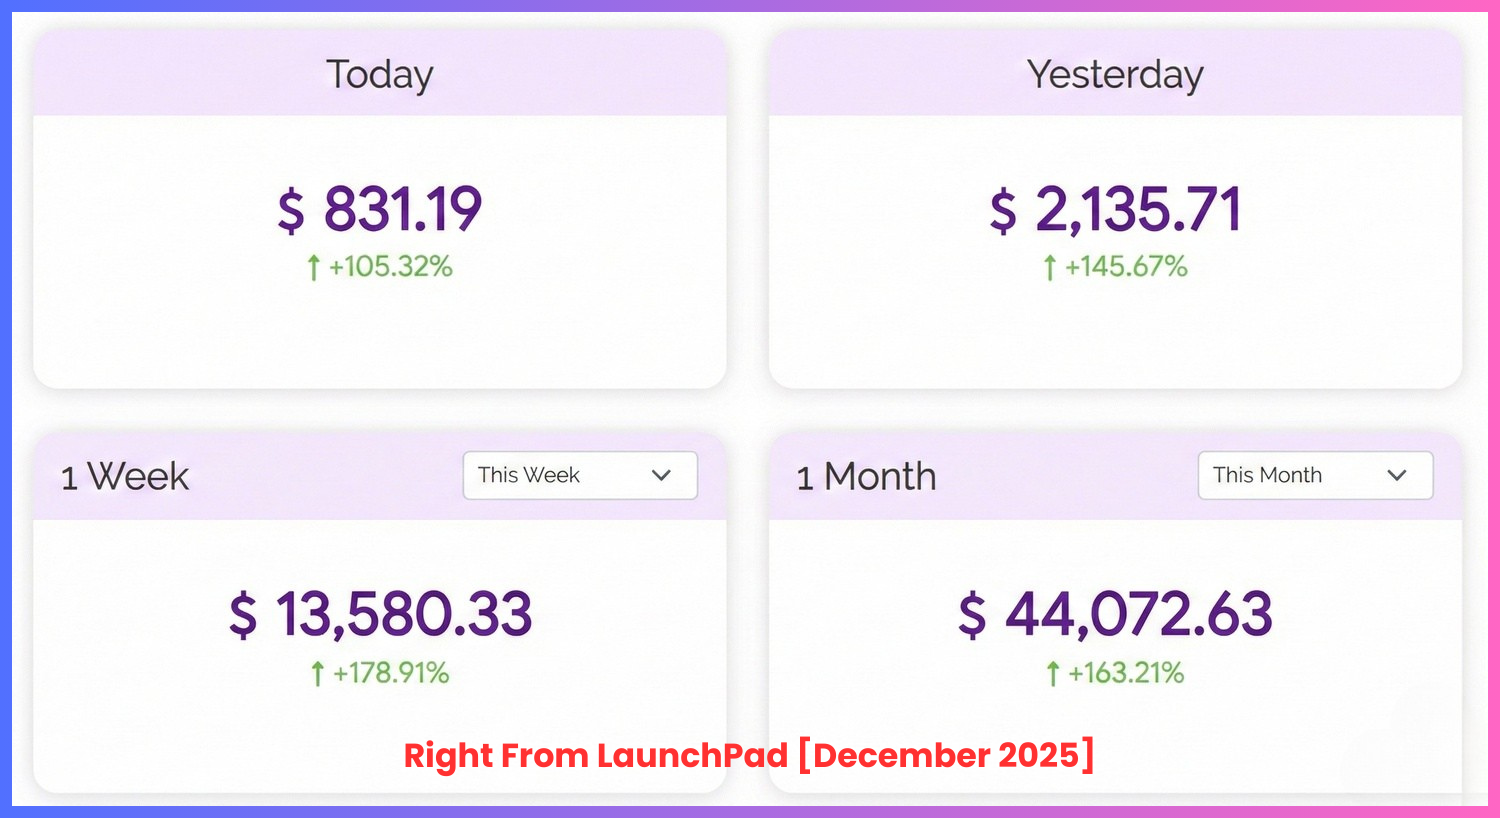Click the $ 13,580.33 weekly amount
1500x818 pixels.
click(x=380, y=614)
